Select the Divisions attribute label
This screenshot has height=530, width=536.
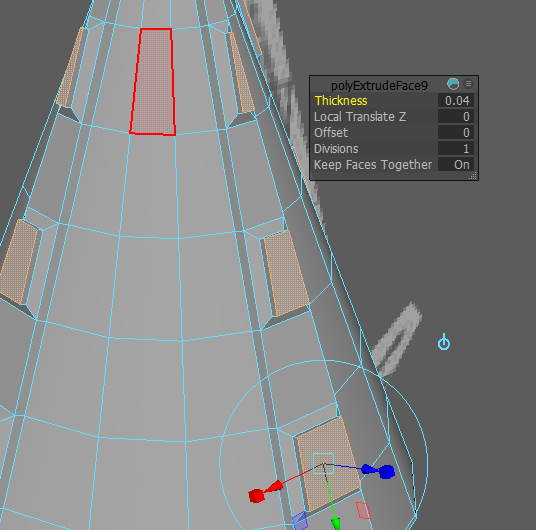click(x=336, y=149)
